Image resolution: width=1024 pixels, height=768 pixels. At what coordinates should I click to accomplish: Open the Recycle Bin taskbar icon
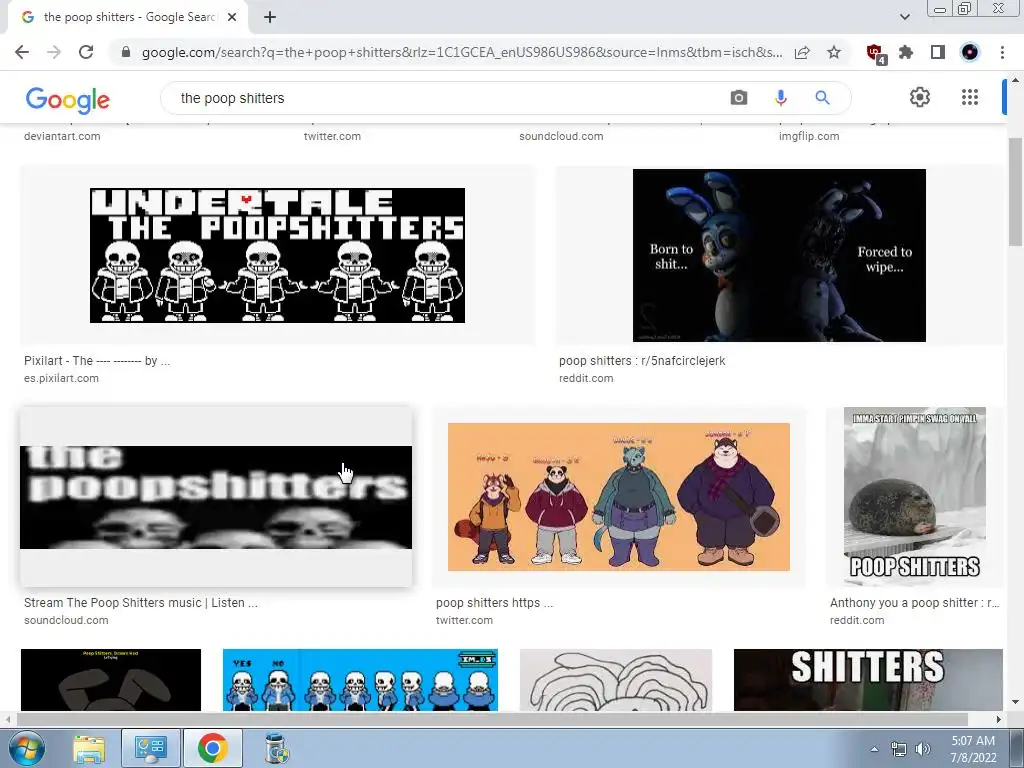click(x=276, y=749)
